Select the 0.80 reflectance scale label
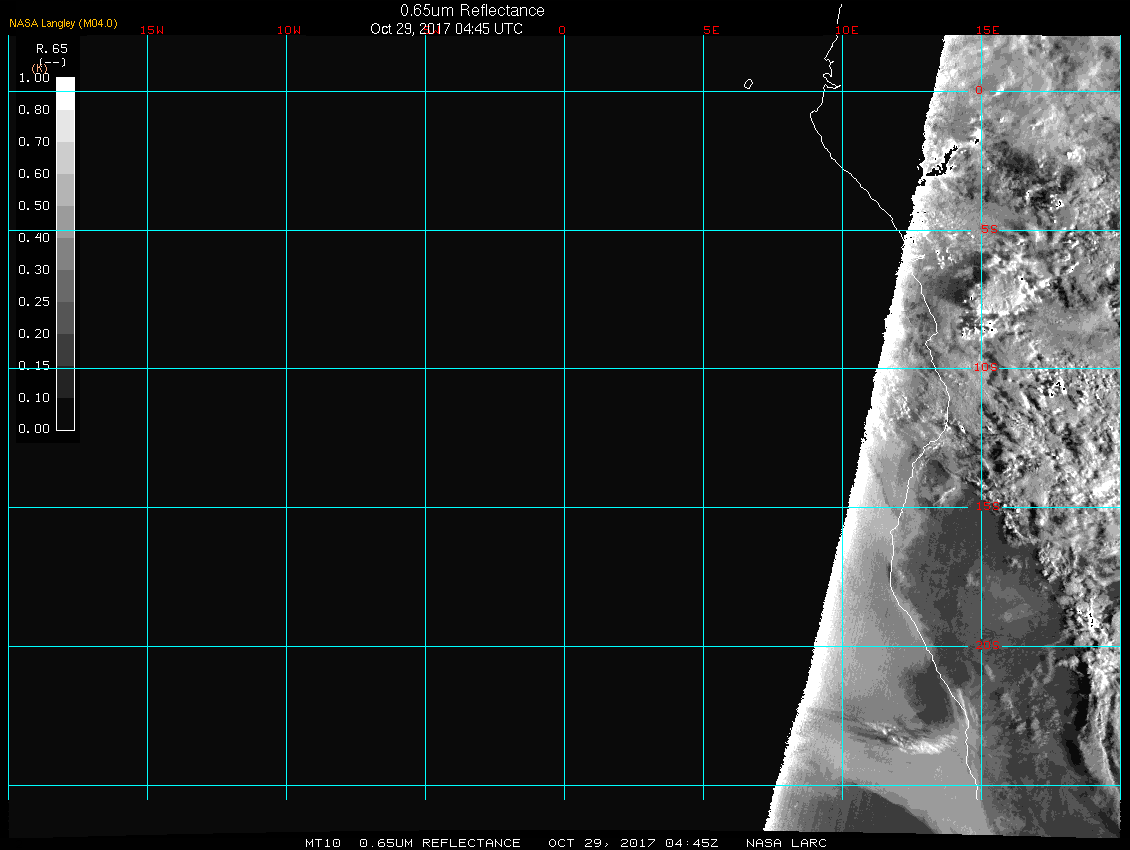Image resolution: width=1130 pixels, height=850 pixels. [34, 110]
